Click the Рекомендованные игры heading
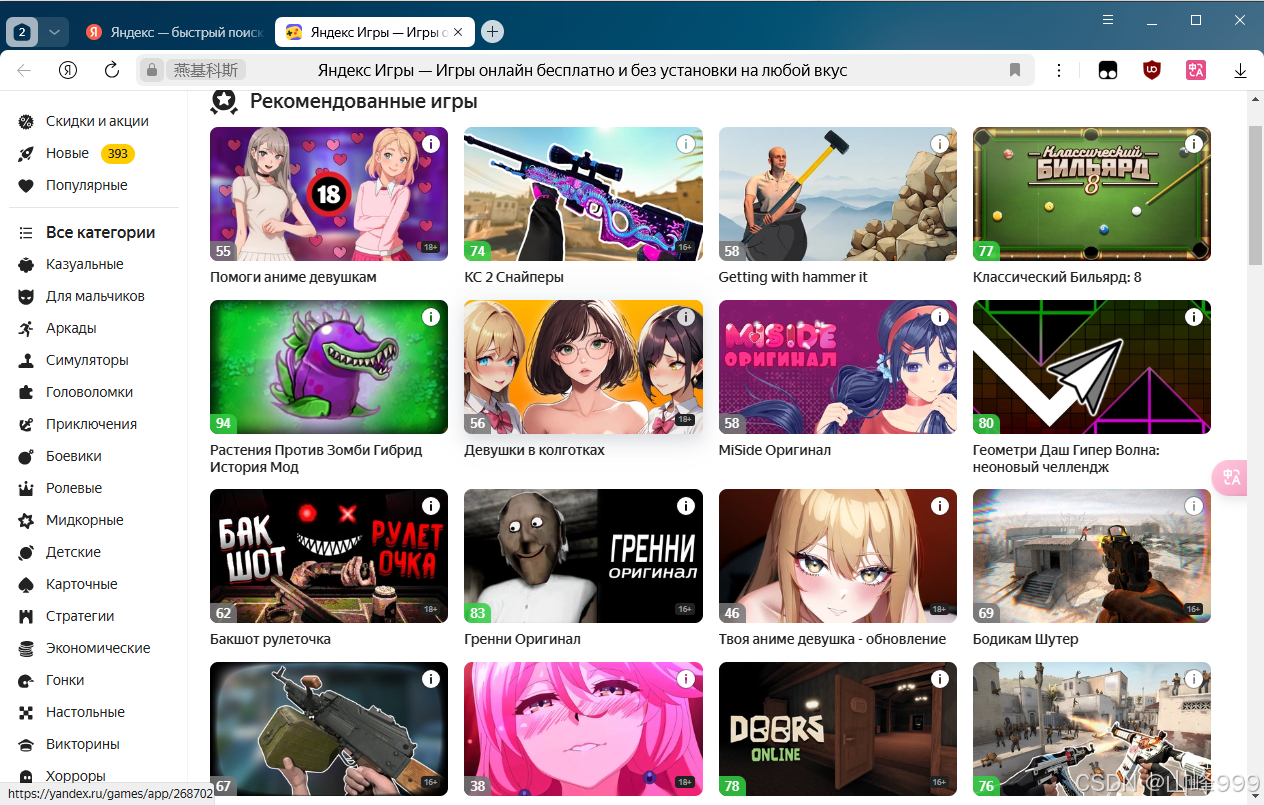This screenshot has height=805, width=1264. (364, 101)
